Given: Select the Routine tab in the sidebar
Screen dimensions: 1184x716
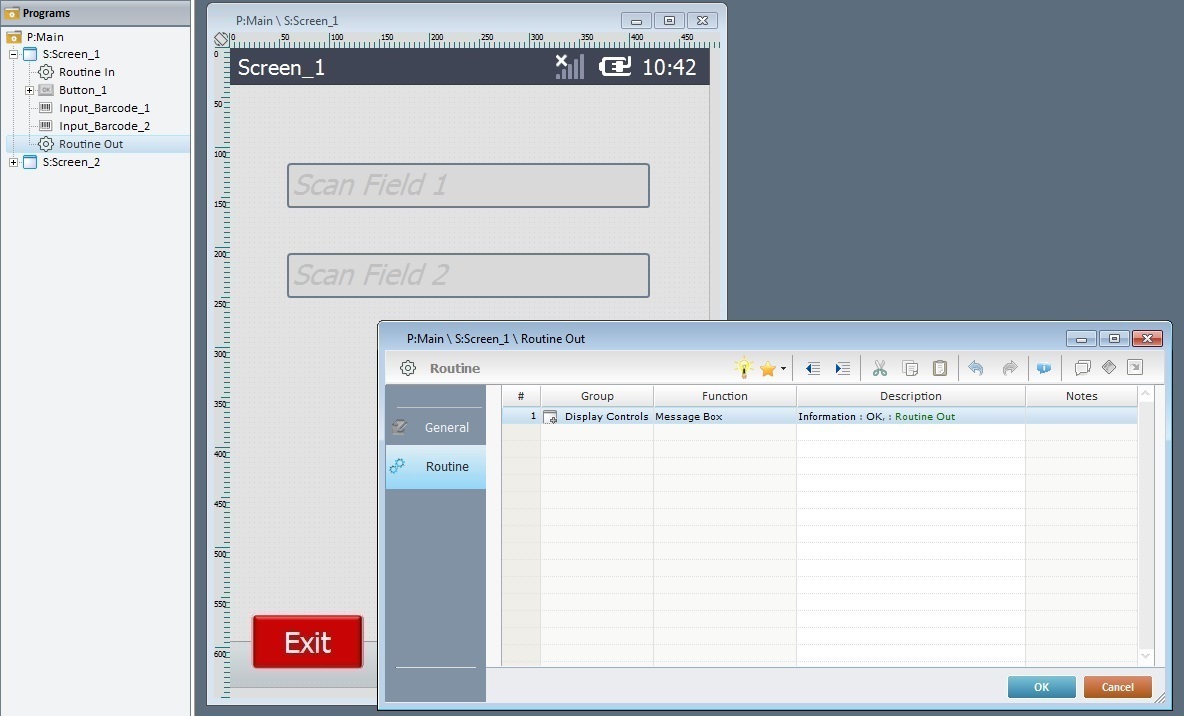Looking at the screenshot, I should pos(436,467).
